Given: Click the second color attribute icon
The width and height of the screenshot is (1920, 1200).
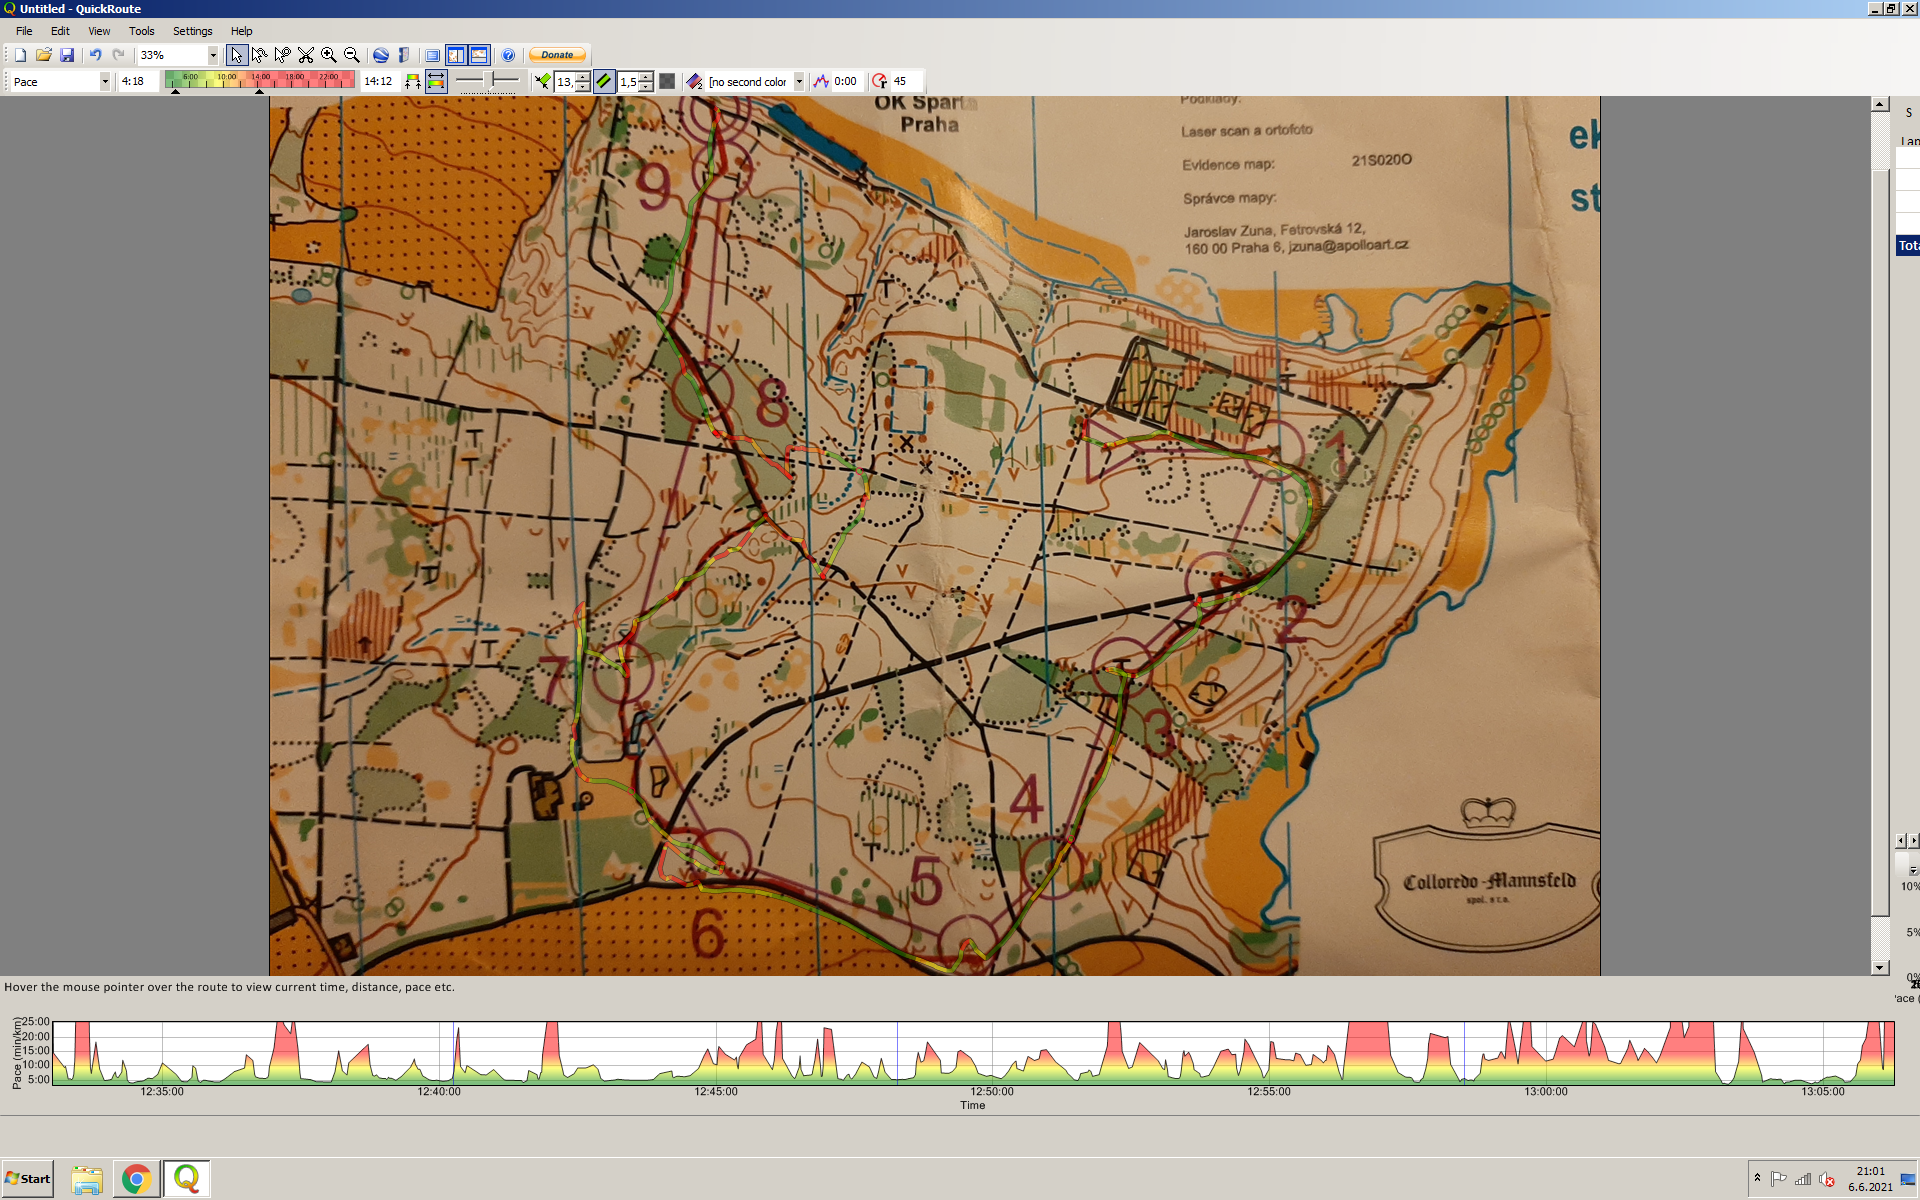Looking at the screenshot, I should pyautogui.click(x=695, y=82).
